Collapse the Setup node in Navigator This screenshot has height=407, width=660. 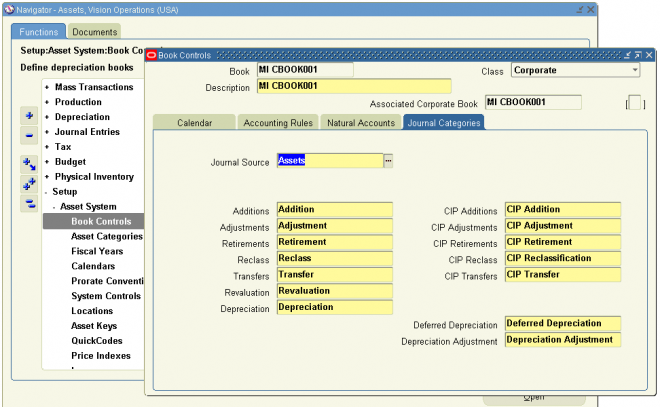pyautogui.click(x=46, y=192)
